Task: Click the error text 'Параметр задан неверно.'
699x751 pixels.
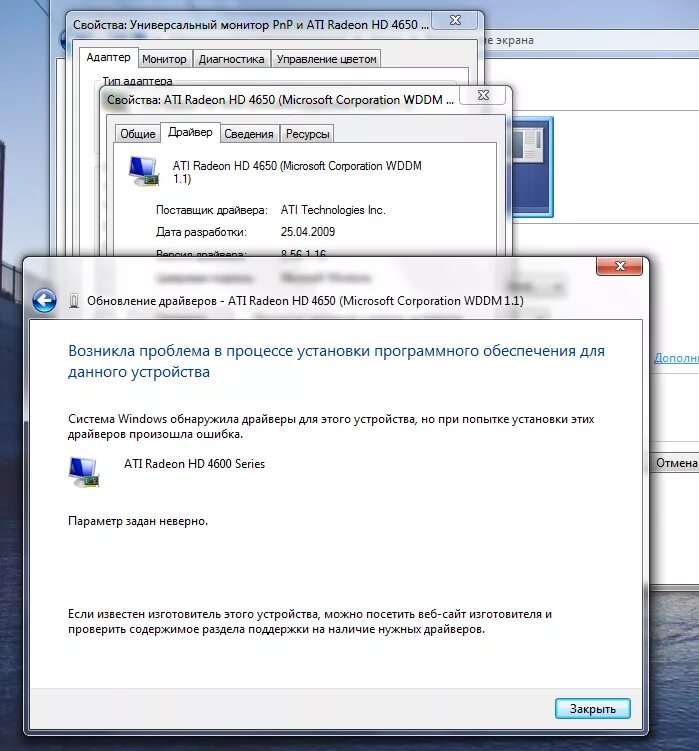Action: [138, 521]
